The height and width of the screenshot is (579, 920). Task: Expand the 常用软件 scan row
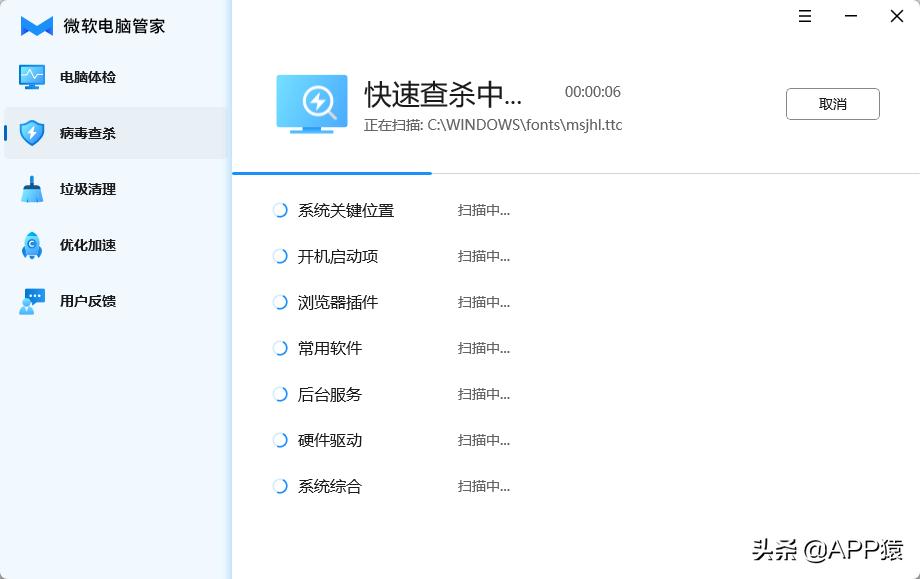331,348
